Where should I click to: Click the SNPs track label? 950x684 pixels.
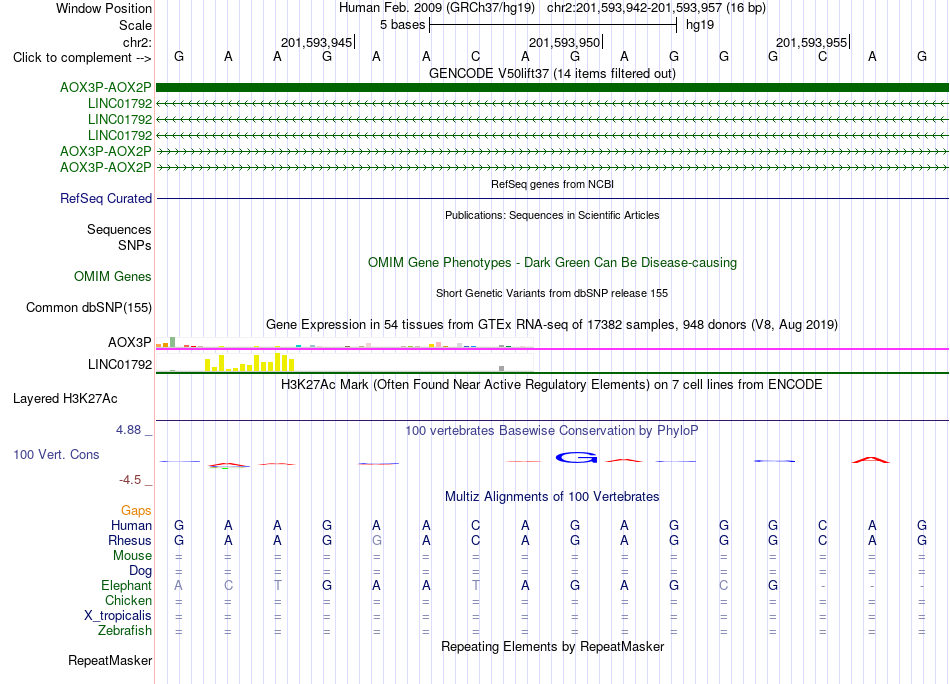(x=135, y=245)
